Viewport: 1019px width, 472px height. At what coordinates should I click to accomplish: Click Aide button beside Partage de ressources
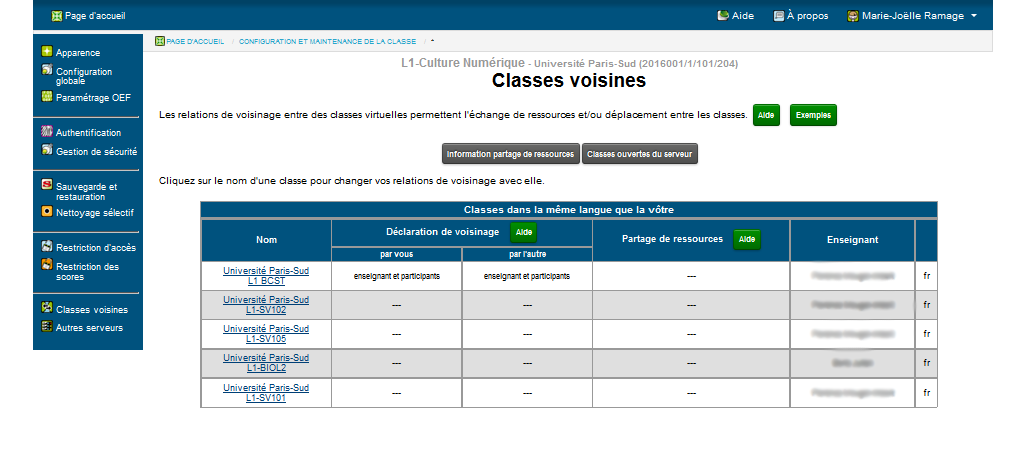(x=747, y=239)
